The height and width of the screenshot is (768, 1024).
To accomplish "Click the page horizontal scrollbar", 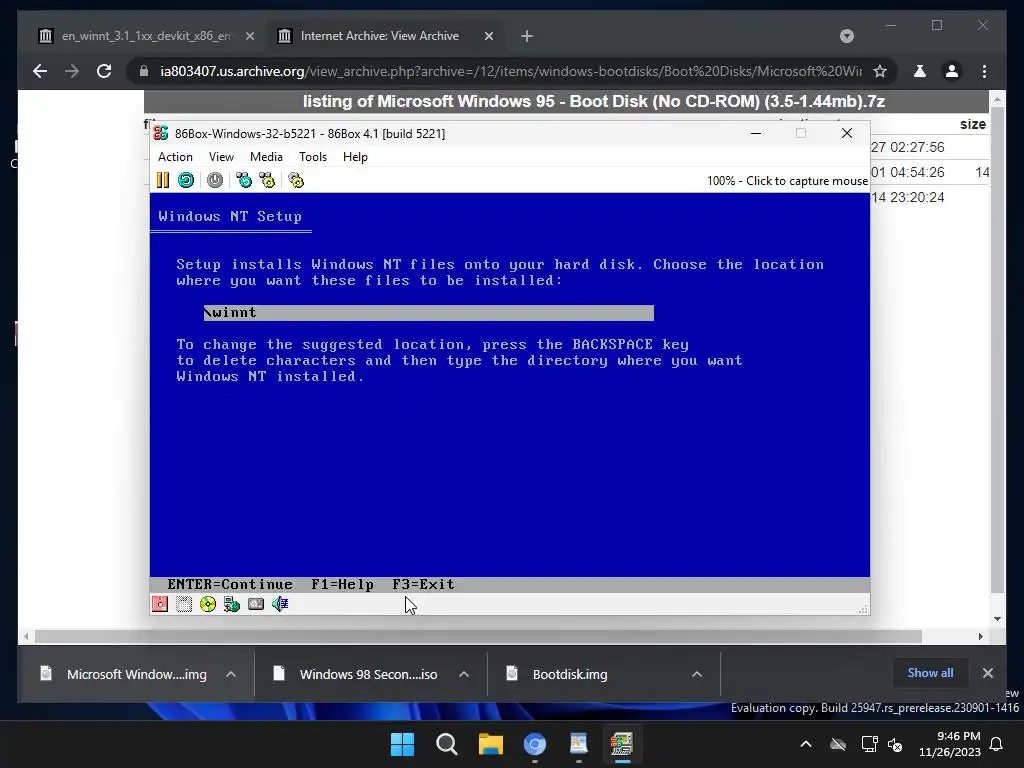I will [x=478, y=636].
